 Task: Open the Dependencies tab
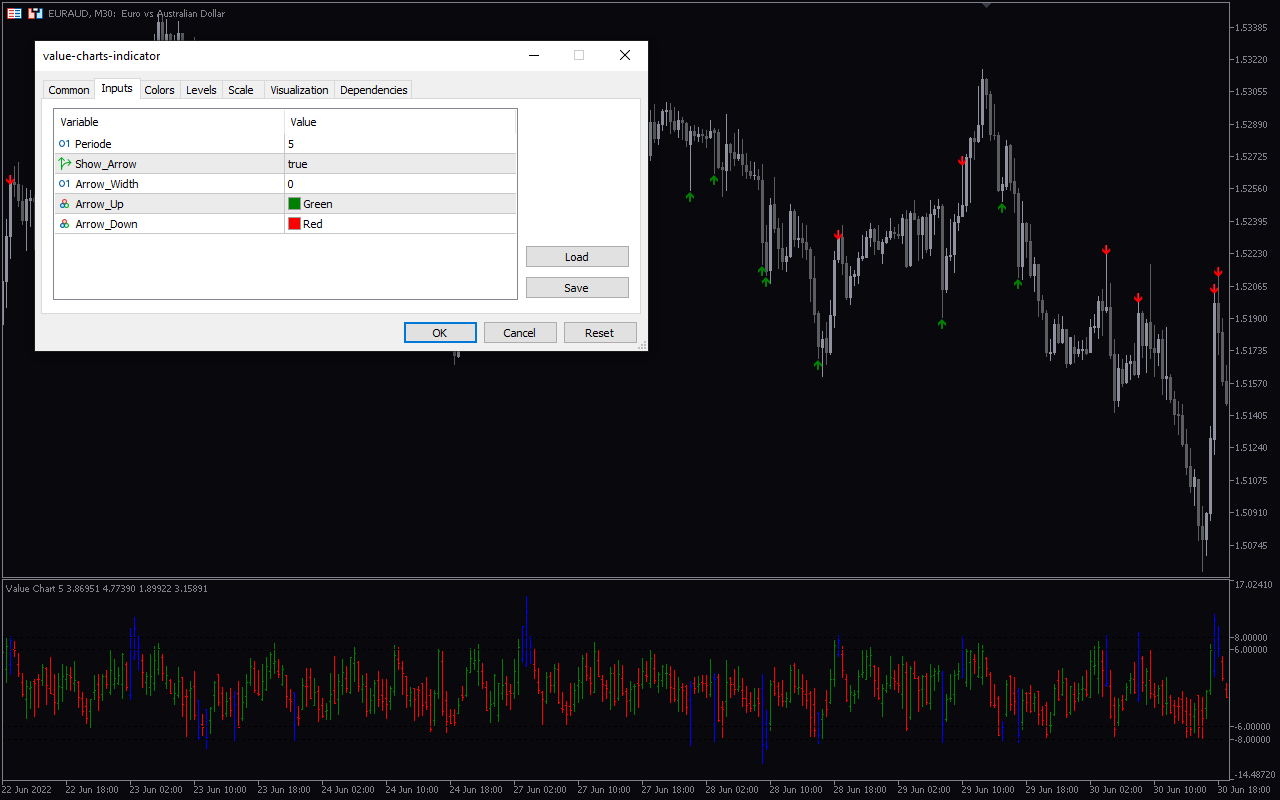[374, 90]
